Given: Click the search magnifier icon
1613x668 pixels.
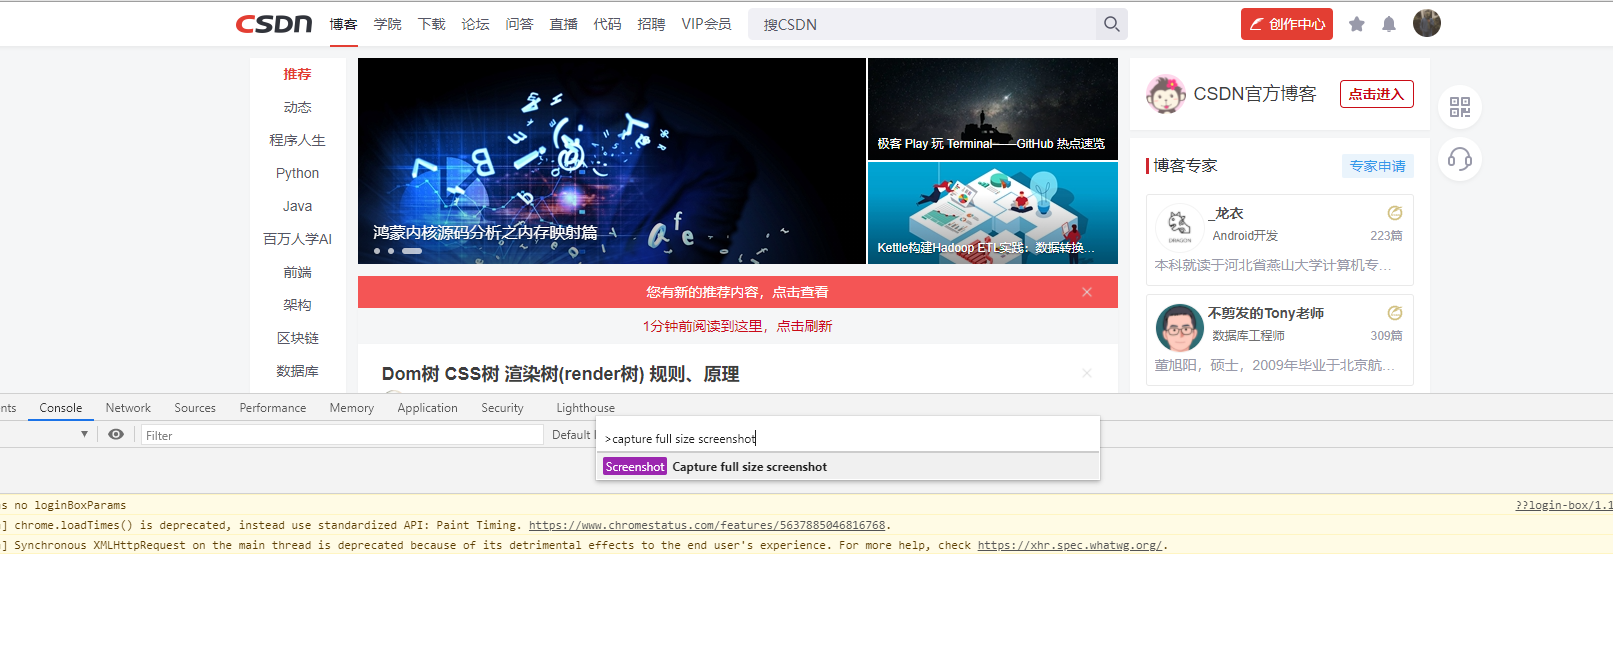Looking at the screenshot, I should (x=1112, y=24).
